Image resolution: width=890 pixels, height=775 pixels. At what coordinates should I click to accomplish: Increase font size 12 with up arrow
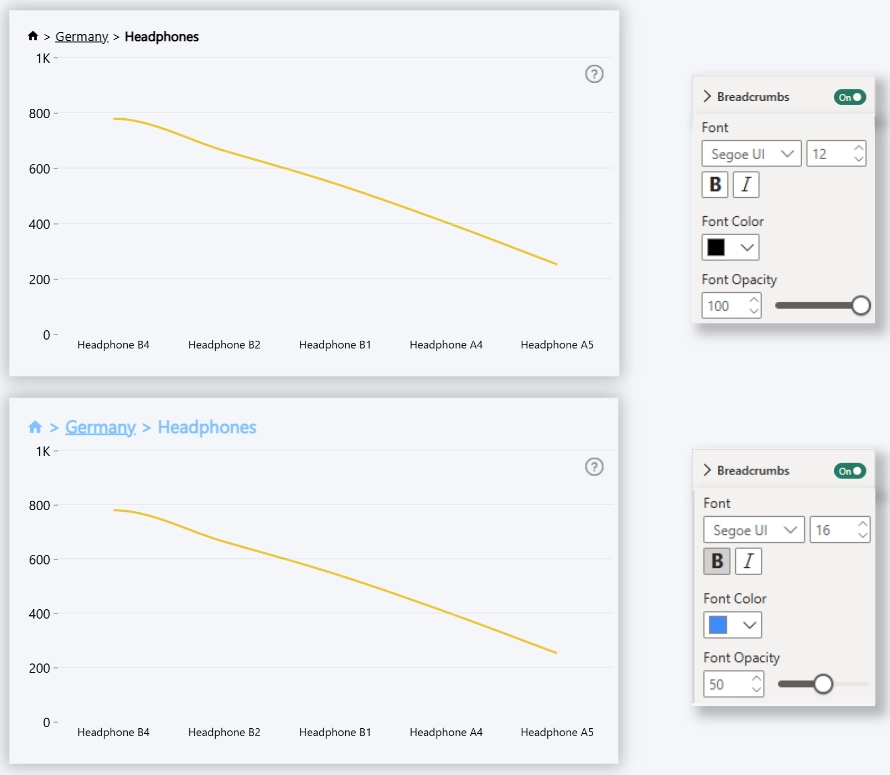859,148
